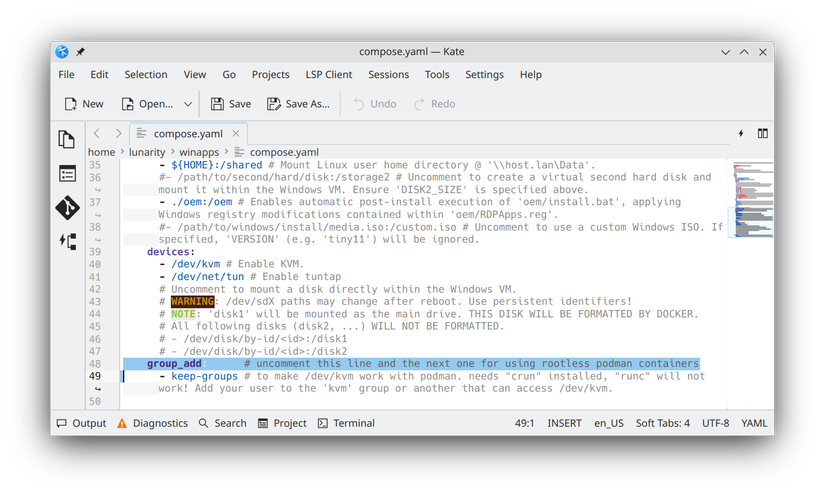Open the Documents sidebar panel icon
The width and height of the screenshot is (825, 495).
tap(67, 139)
